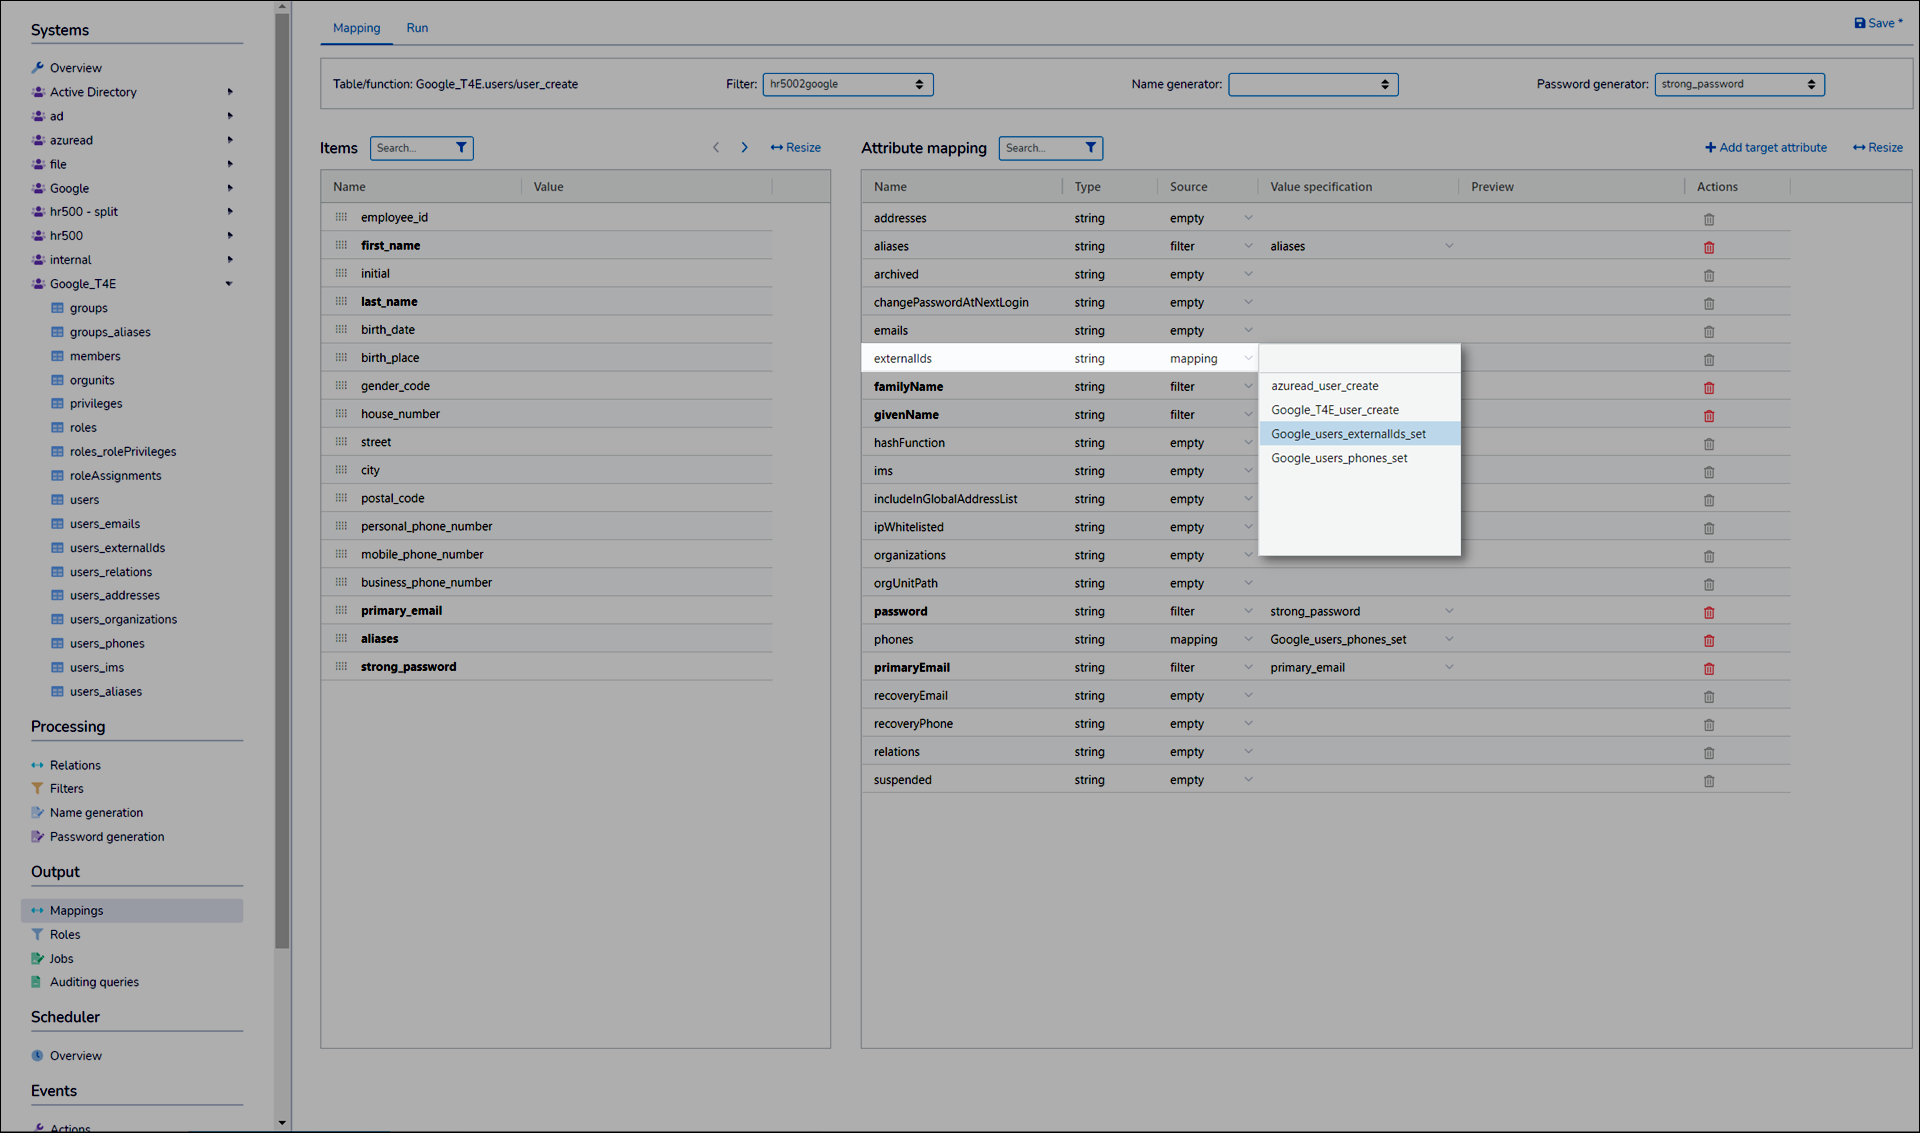This screenshot has height=1133, width=1920.
Task: Click trash icon for password row
Action: pyautogui.click(x=1709, y=612)
